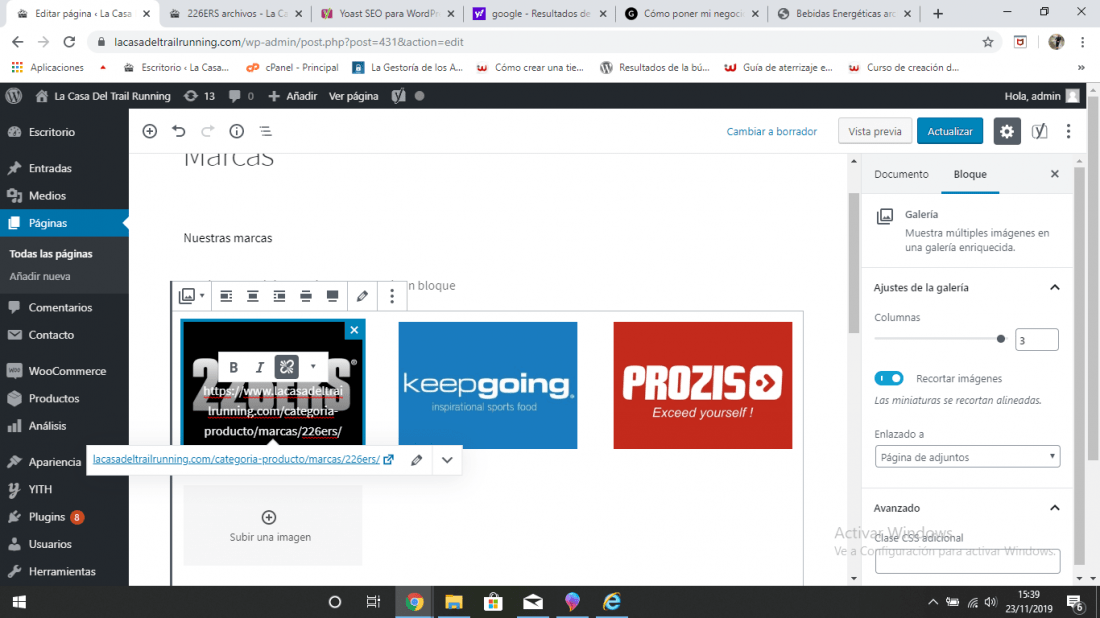Apply bold to the caption
1100x618 pixels.
click(x=234, y=367)
